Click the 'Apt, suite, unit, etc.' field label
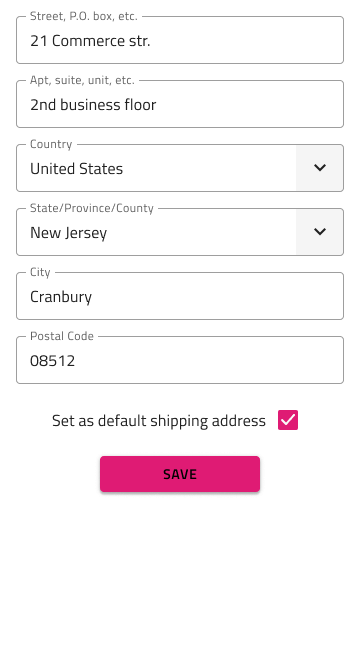360x650 pixels. (82, 80)
